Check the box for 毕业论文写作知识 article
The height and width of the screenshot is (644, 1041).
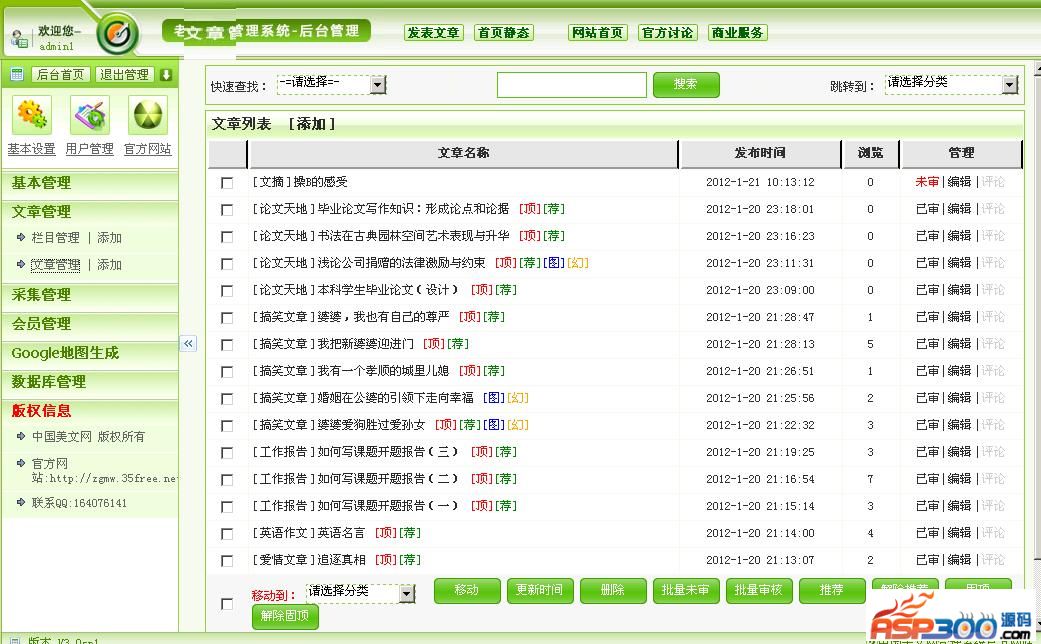pos(227,210)
